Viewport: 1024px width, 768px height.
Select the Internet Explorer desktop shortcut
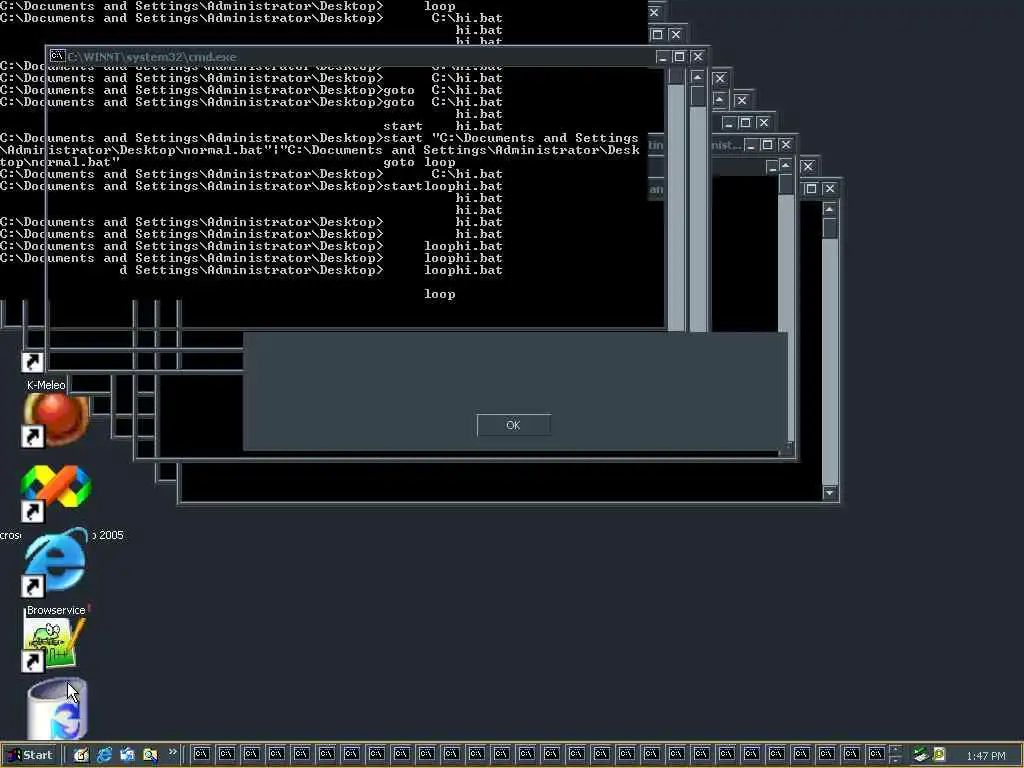tap(55, 562)
